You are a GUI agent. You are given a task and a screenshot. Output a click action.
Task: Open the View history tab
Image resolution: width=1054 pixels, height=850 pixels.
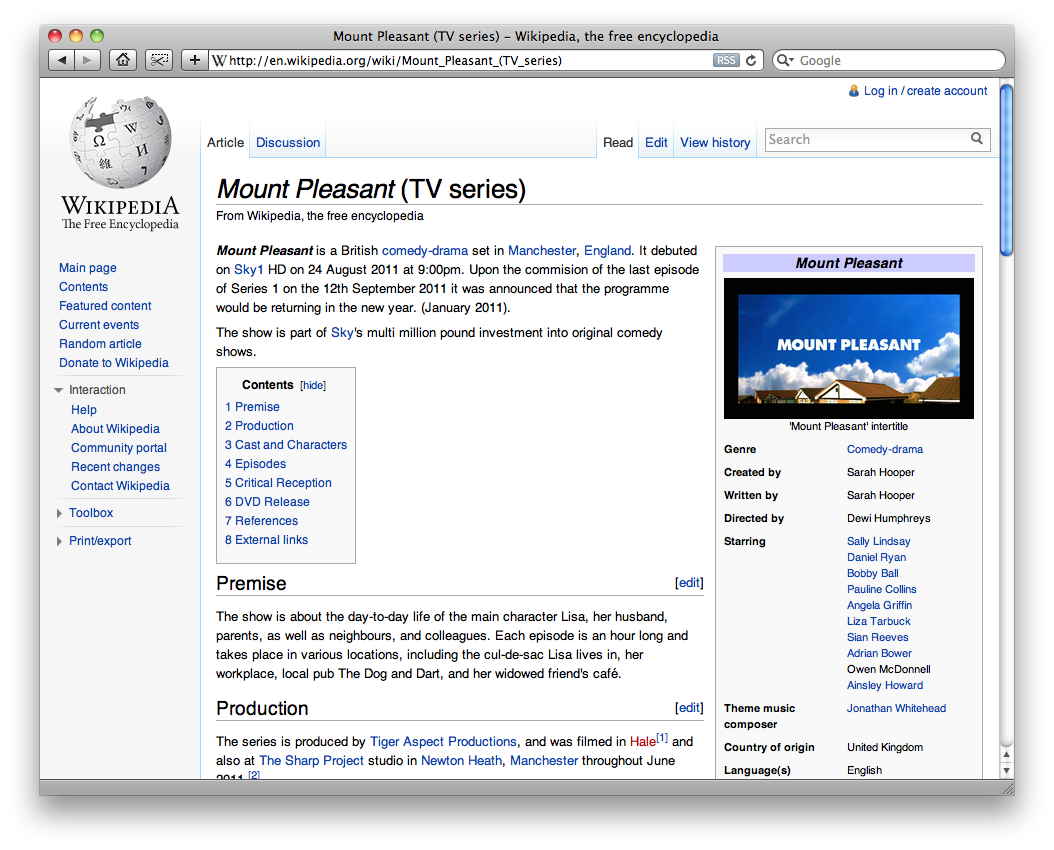(x=715, y=142)
